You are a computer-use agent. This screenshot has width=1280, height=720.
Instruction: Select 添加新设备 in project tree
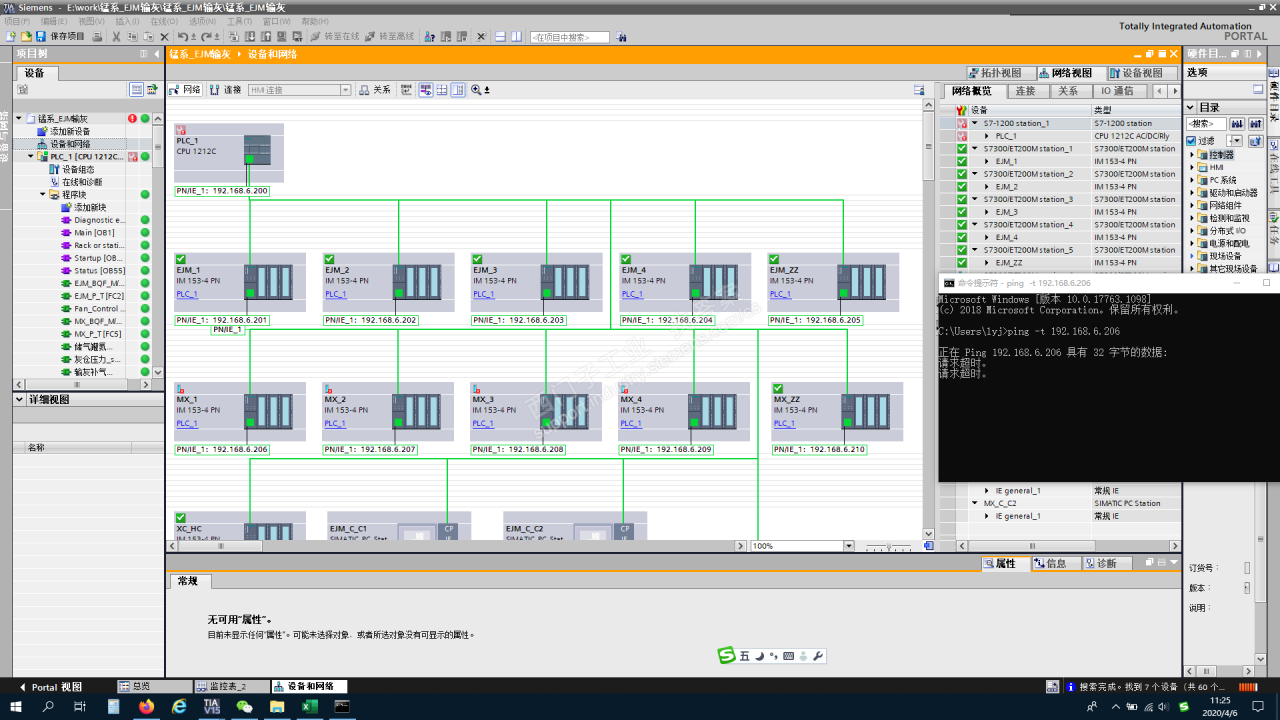pos(70,131)
